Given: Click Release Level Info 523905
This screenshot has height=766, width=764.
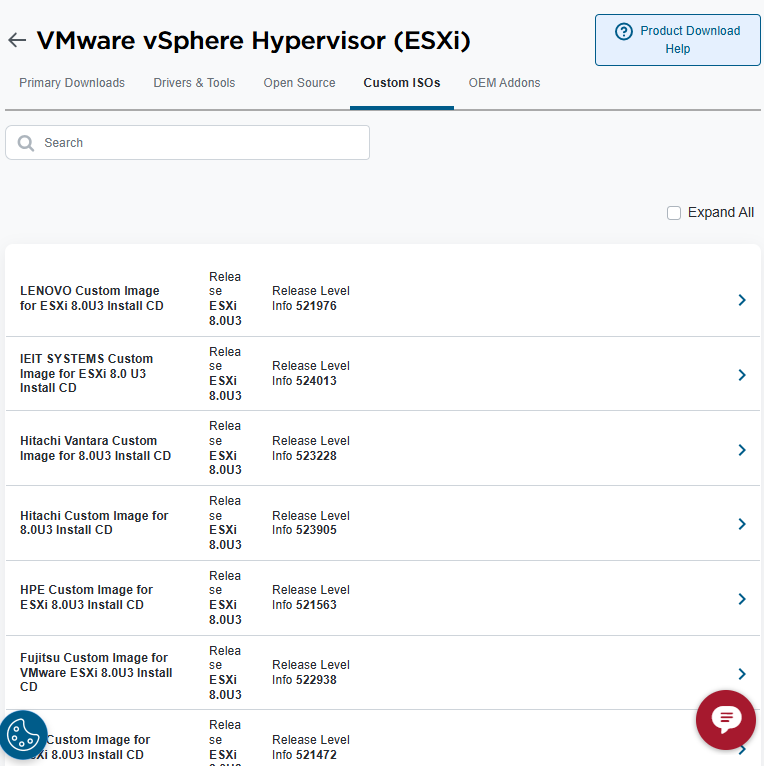Looking at the screenshot, I should [x=311, y=523].
